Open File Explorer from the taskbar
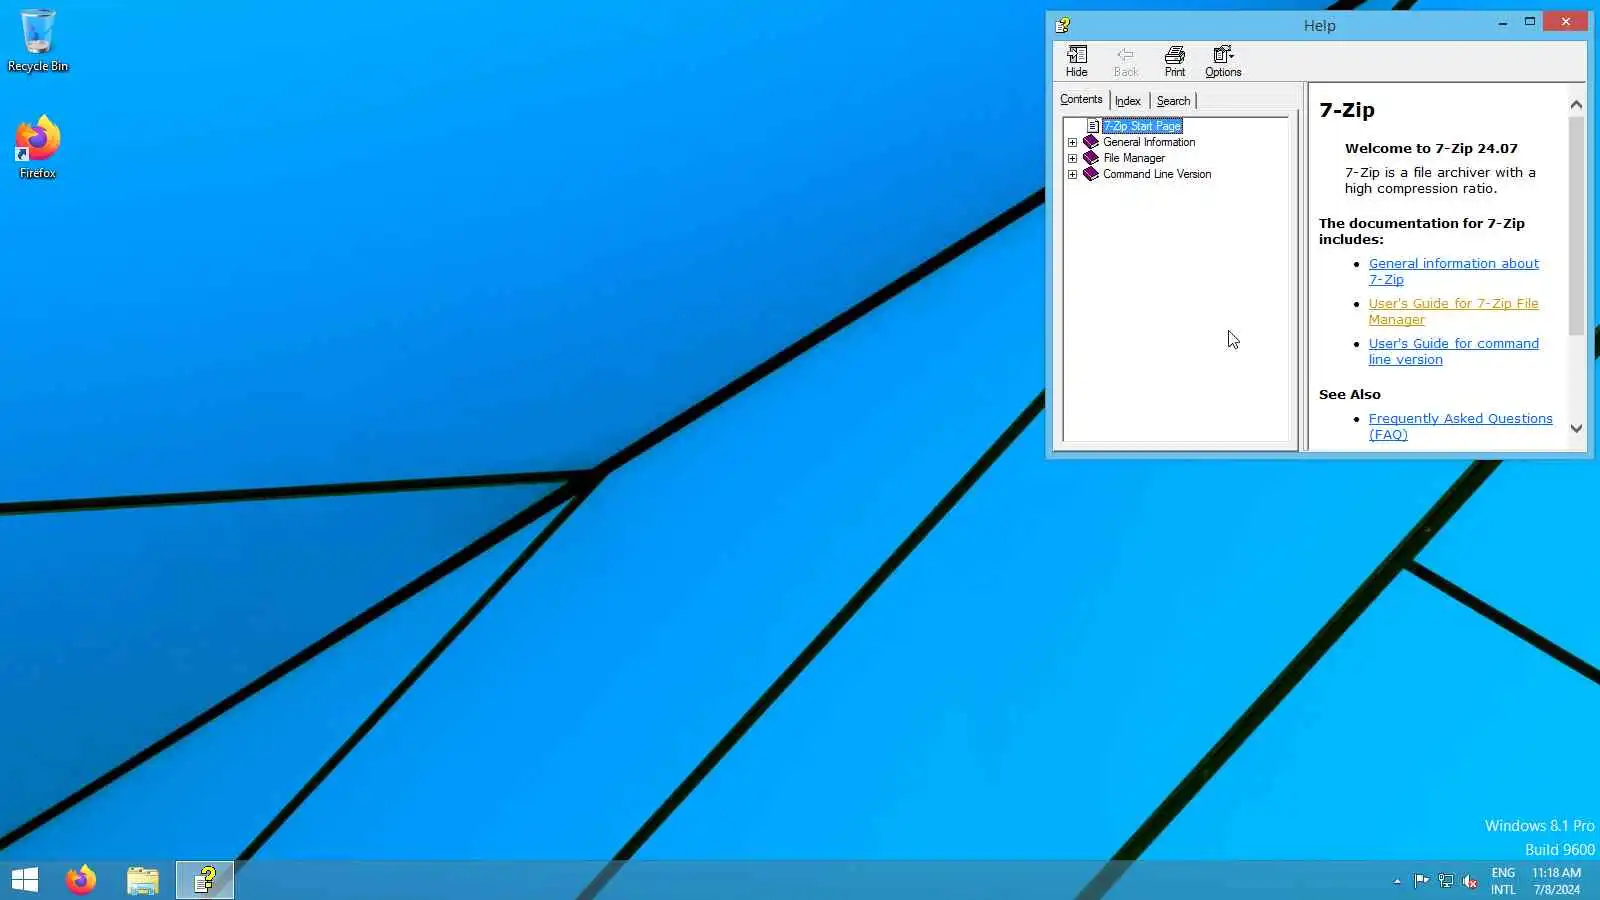 pos(143,880)
